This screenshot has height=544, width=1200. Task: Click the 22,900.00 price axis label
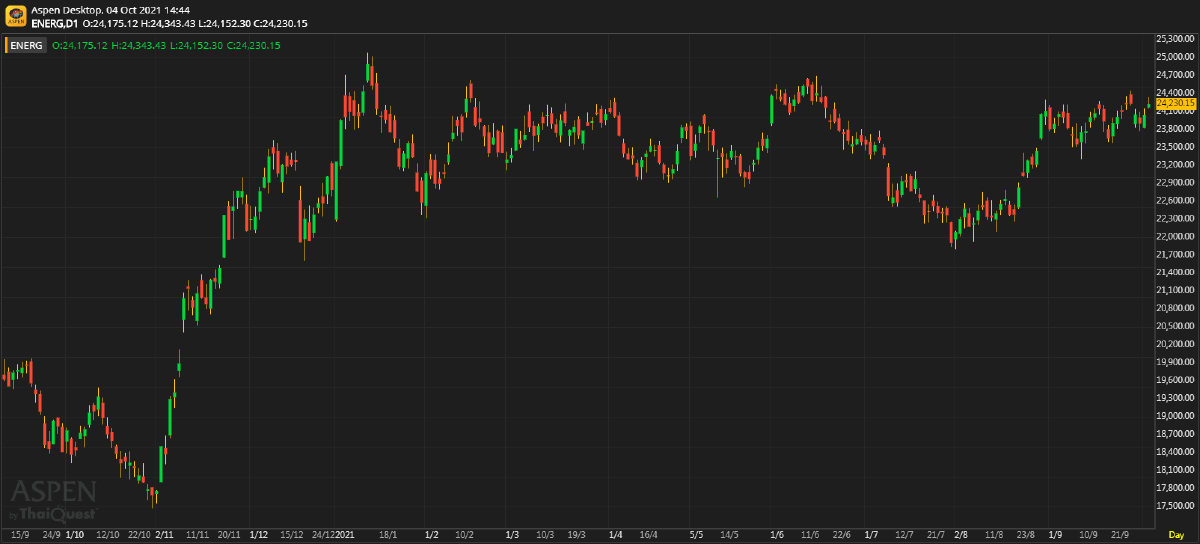[1176, 182]
